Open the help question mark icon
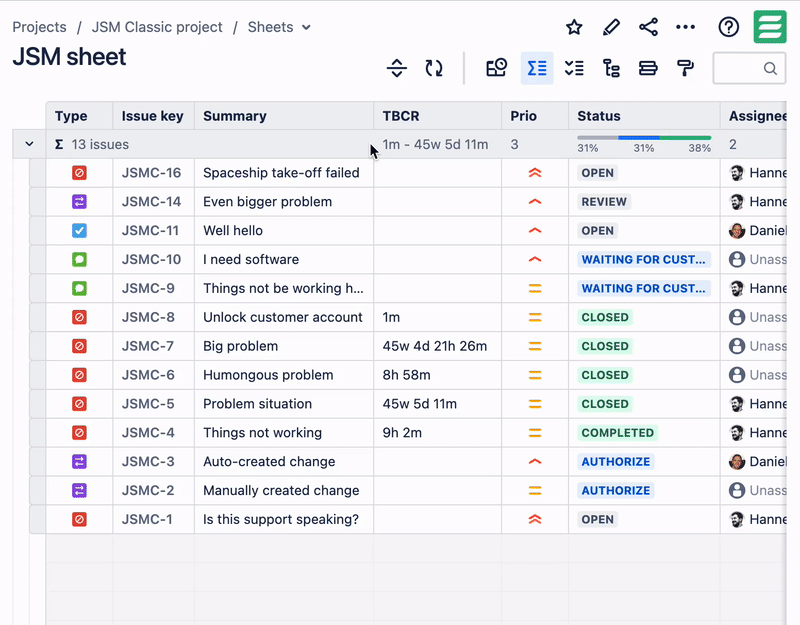Image resolution: width=800 pixels, height=625 pixels. click(729, 27)
